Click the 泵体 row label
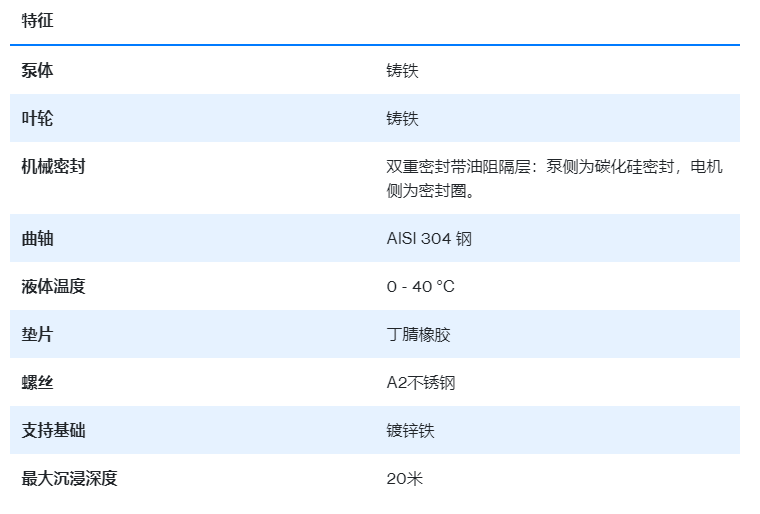Screen dimensions: 760x514 (x=38, y=71)
